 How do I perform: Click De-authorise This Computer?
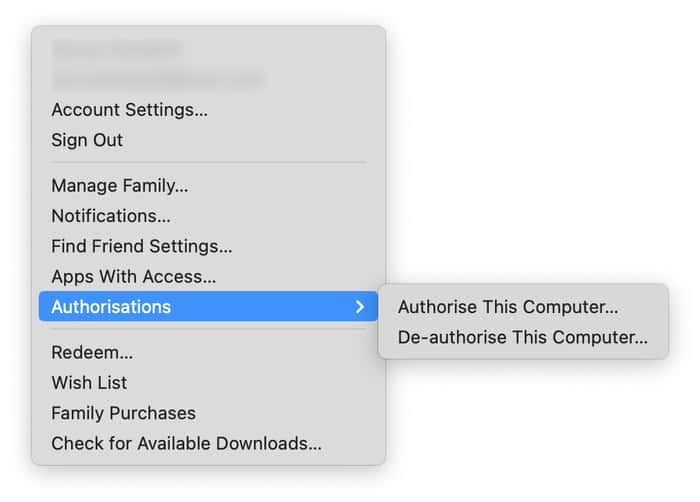(522, 338)
